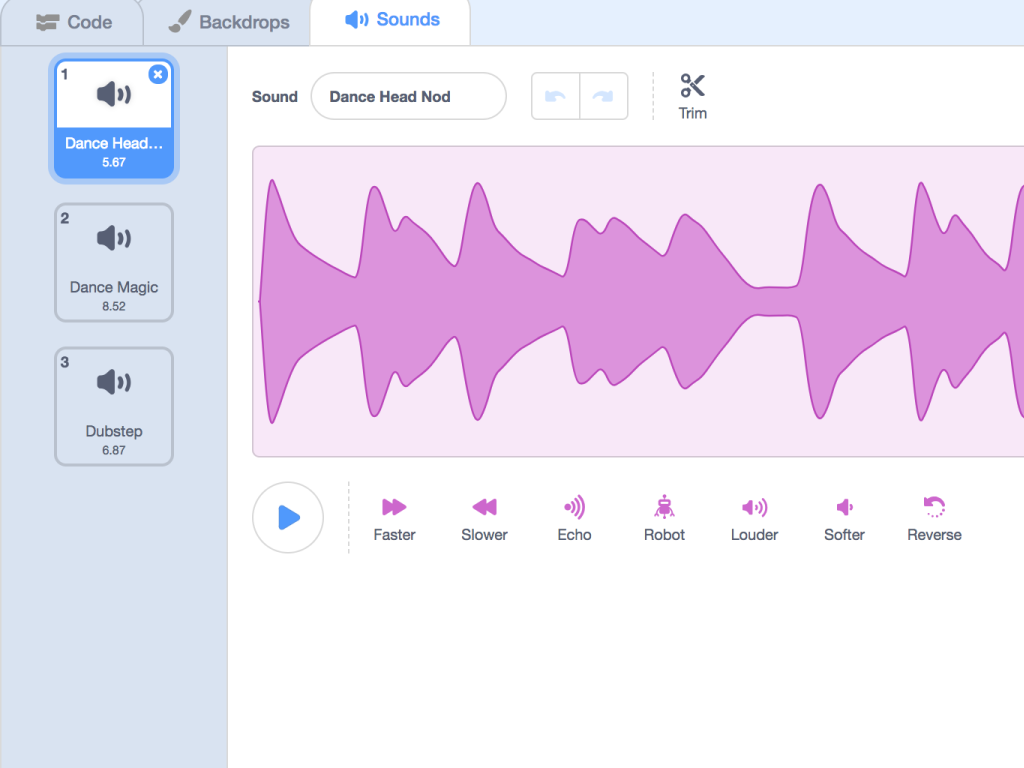Edit the sound name field

(409, 97)
